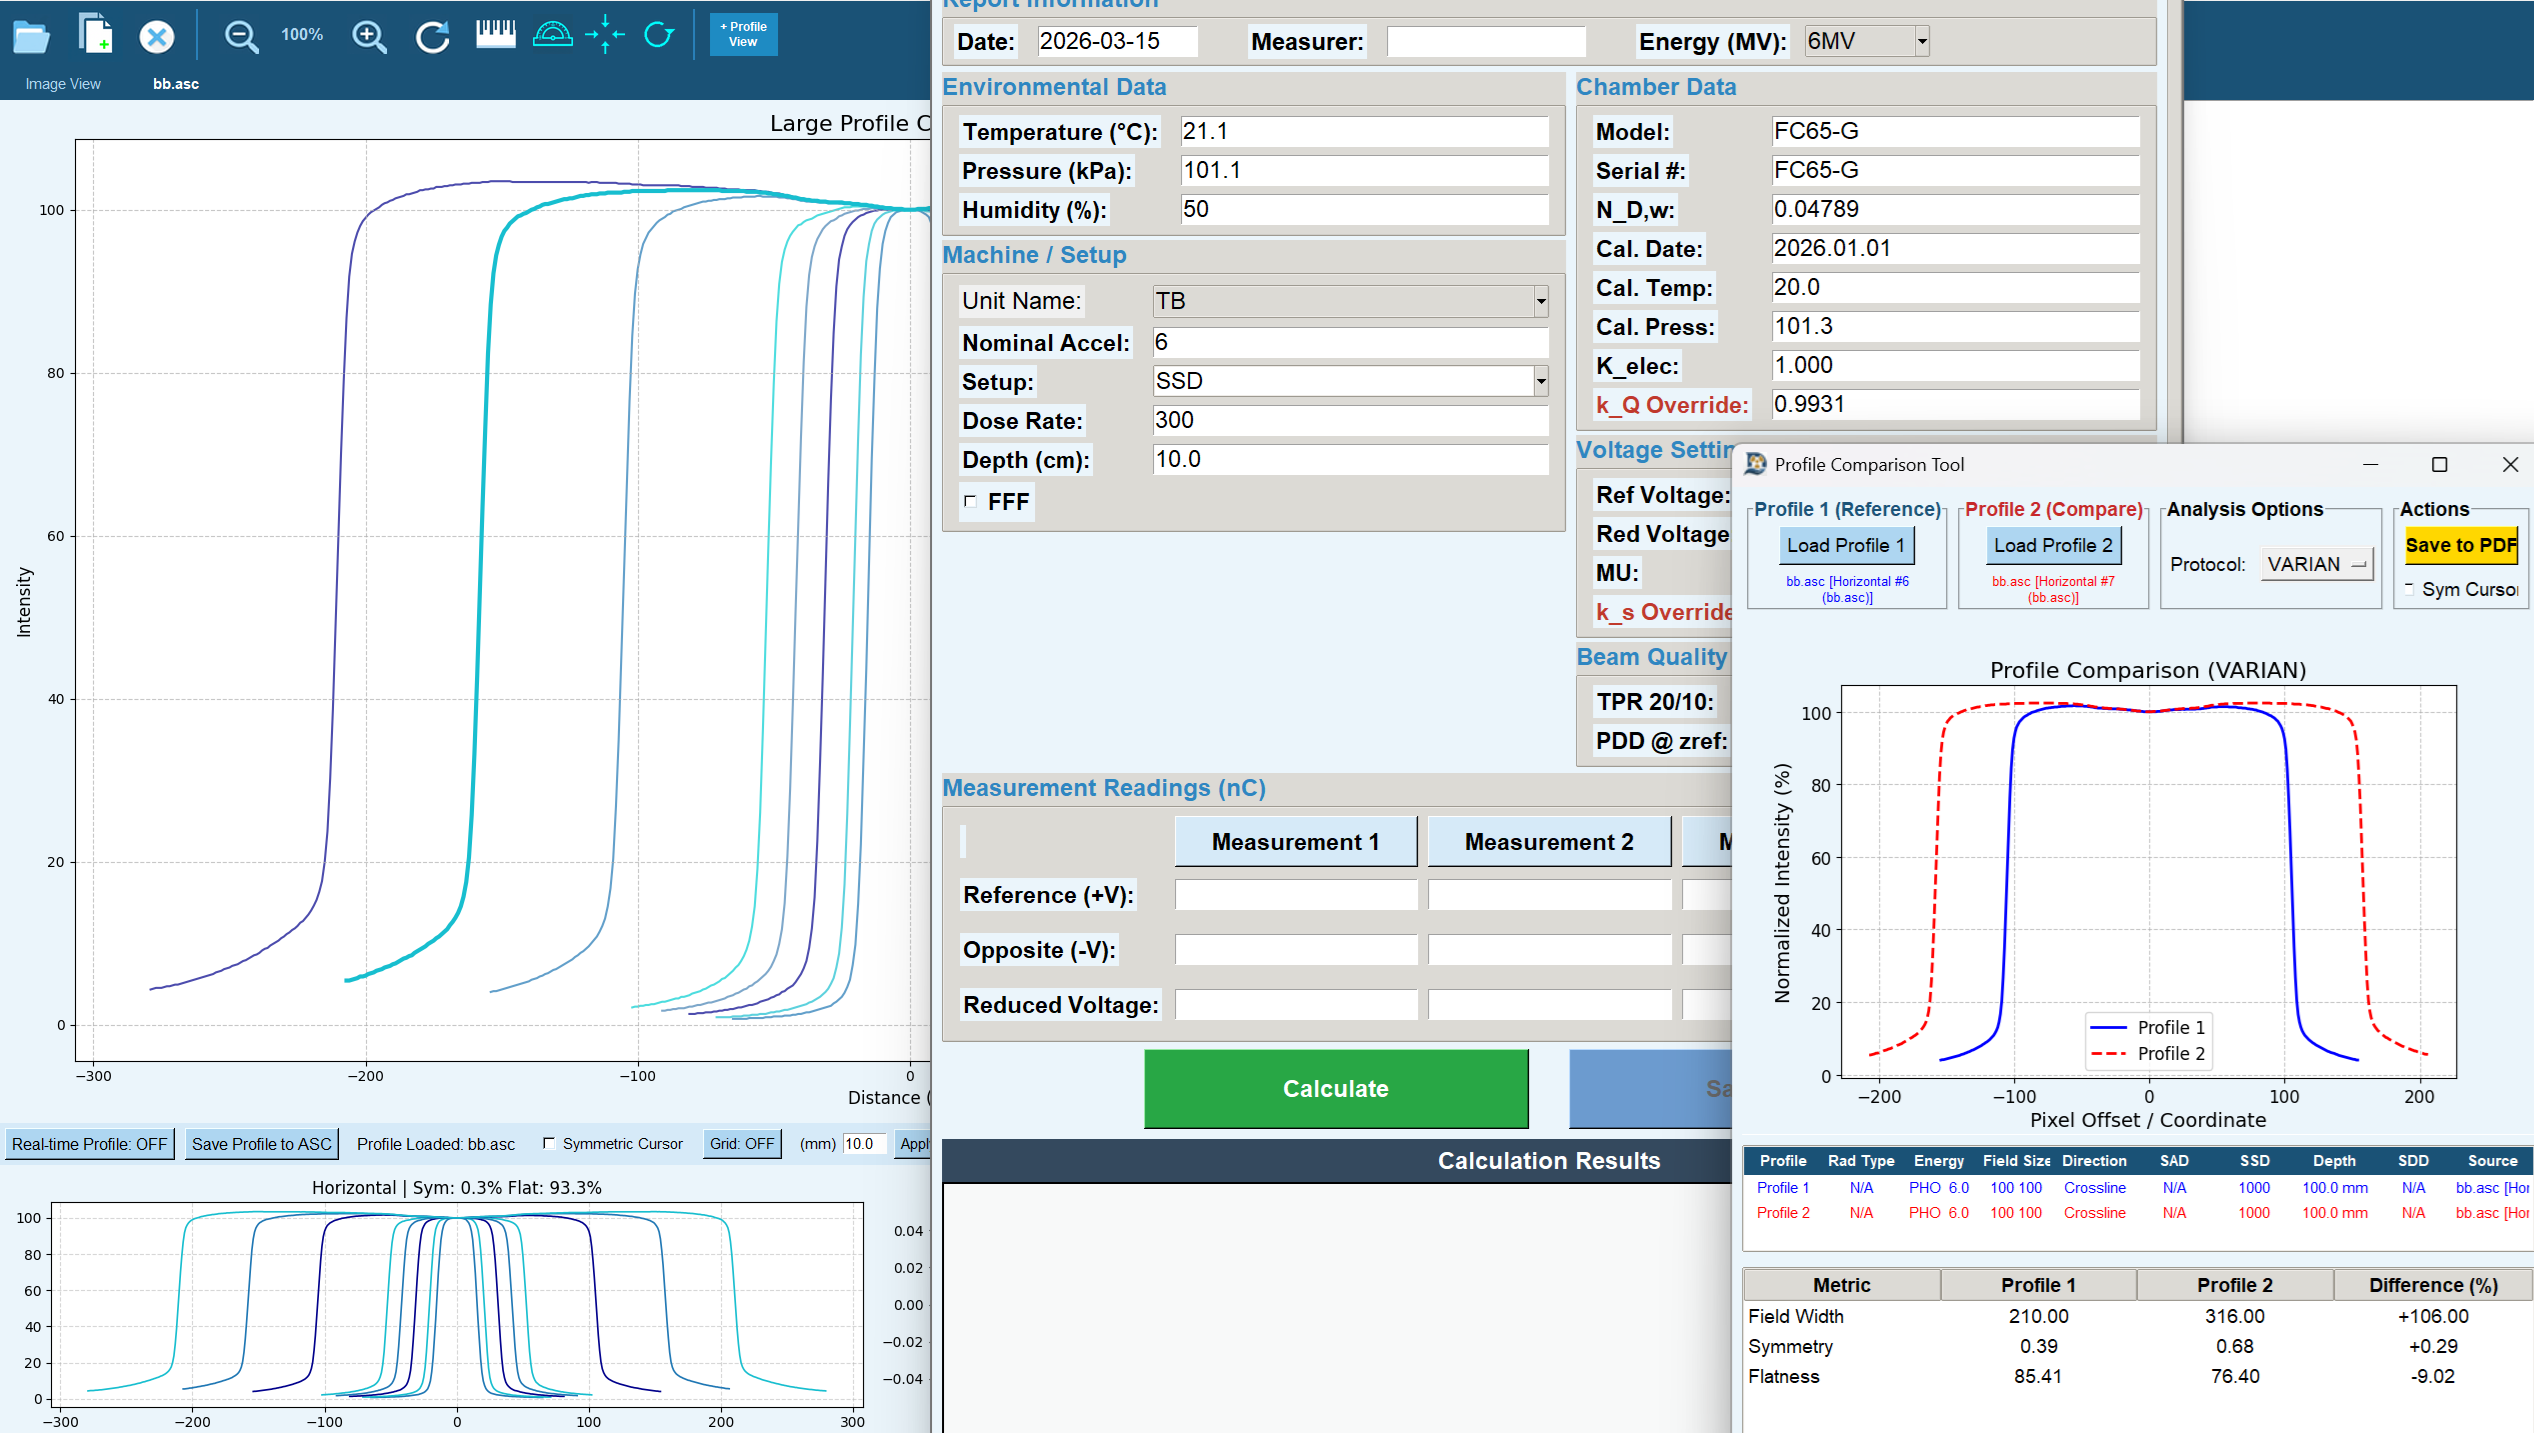Click the Profile Comparison Tool window icon
The image size is (2534, 1433).
coord(1755,464)
